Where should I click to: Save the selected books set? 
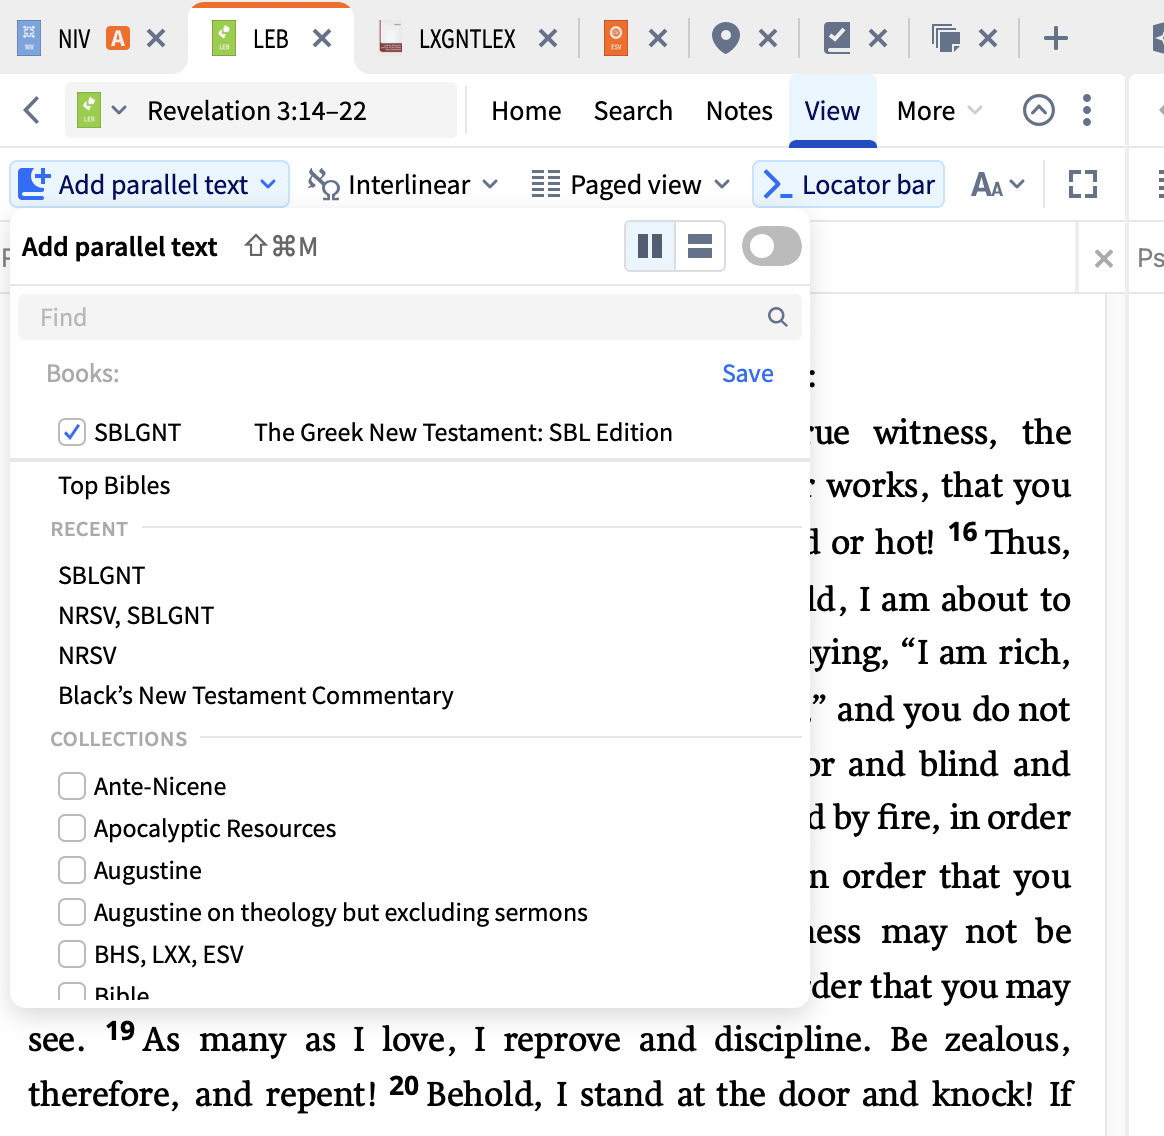pos(748,373)
